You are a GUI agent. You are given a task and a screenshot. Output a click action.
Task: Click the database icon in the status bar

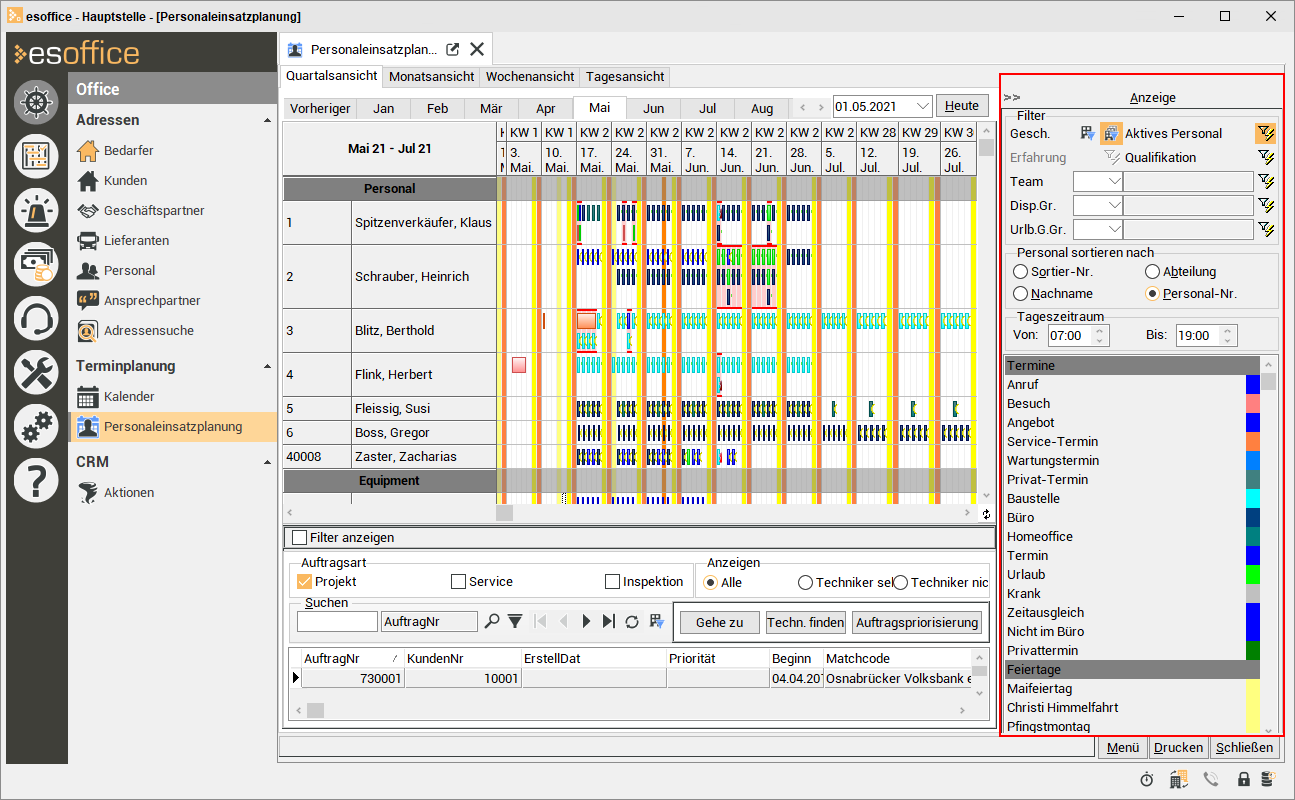point(1267,779)
